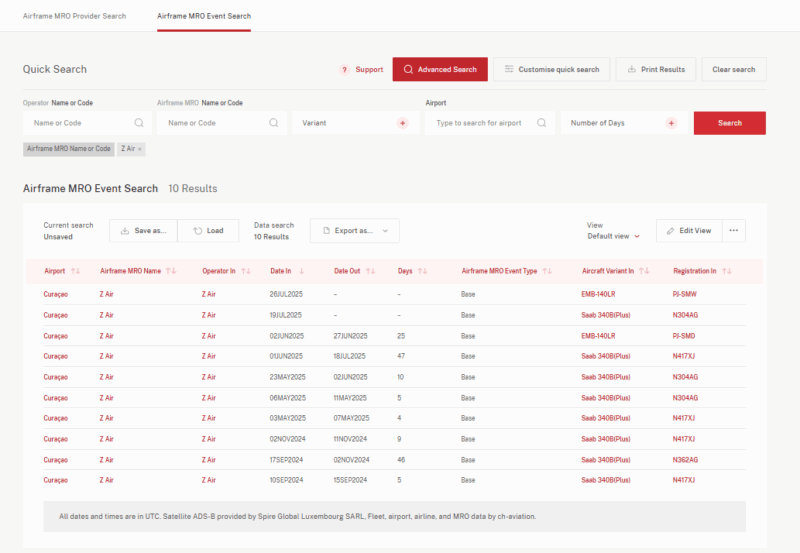Select the Airframe MRO Event Search tab
800x553 pixels.
204,16
